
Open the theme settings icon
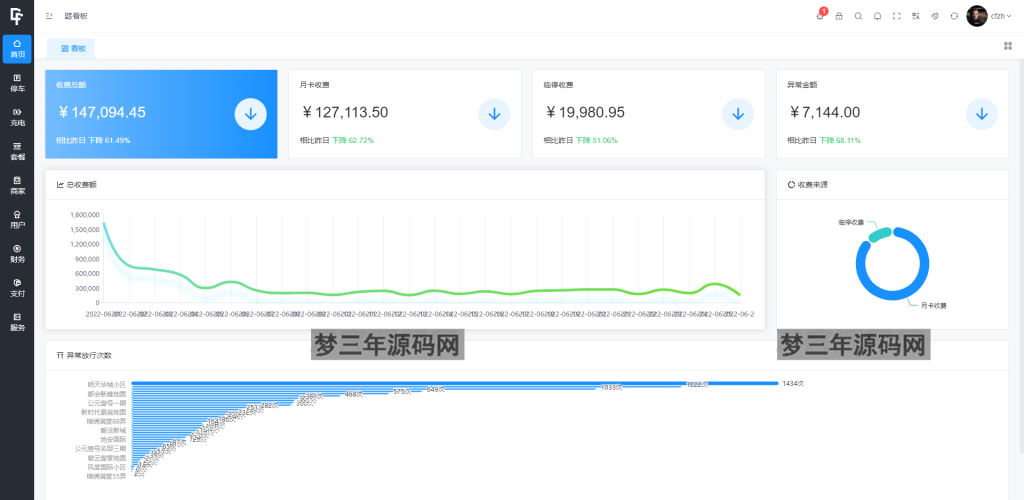(935, 16)
